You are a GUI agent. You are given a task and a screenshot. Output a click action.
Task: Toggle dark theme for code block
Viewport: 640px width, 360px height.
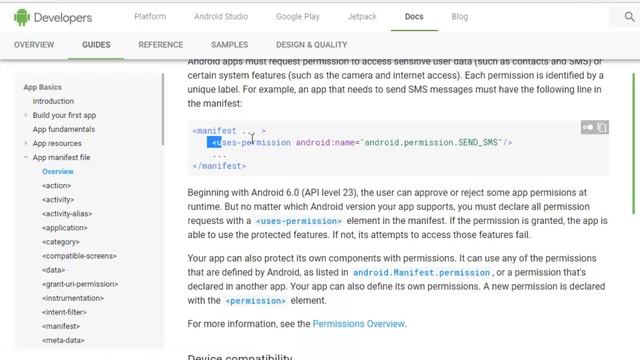coord(588,127)
